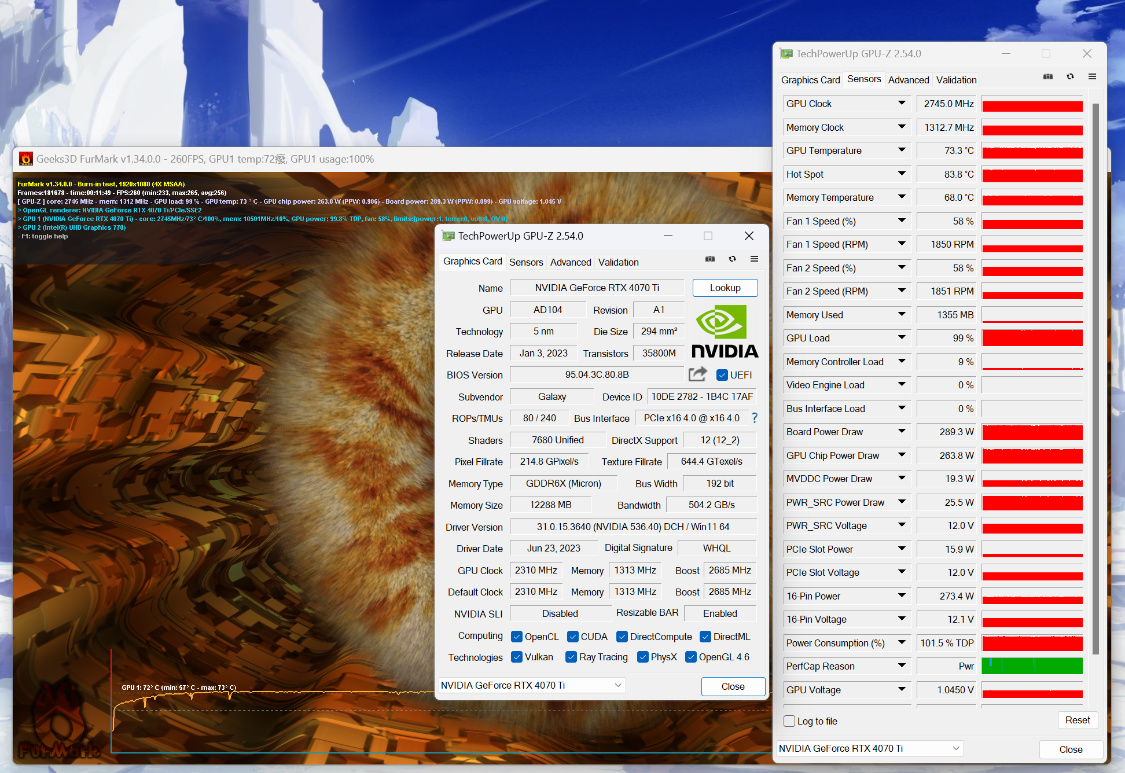Toggle the OpenCL checkbox
The image size is (1125, 773).
coord(517,637)
